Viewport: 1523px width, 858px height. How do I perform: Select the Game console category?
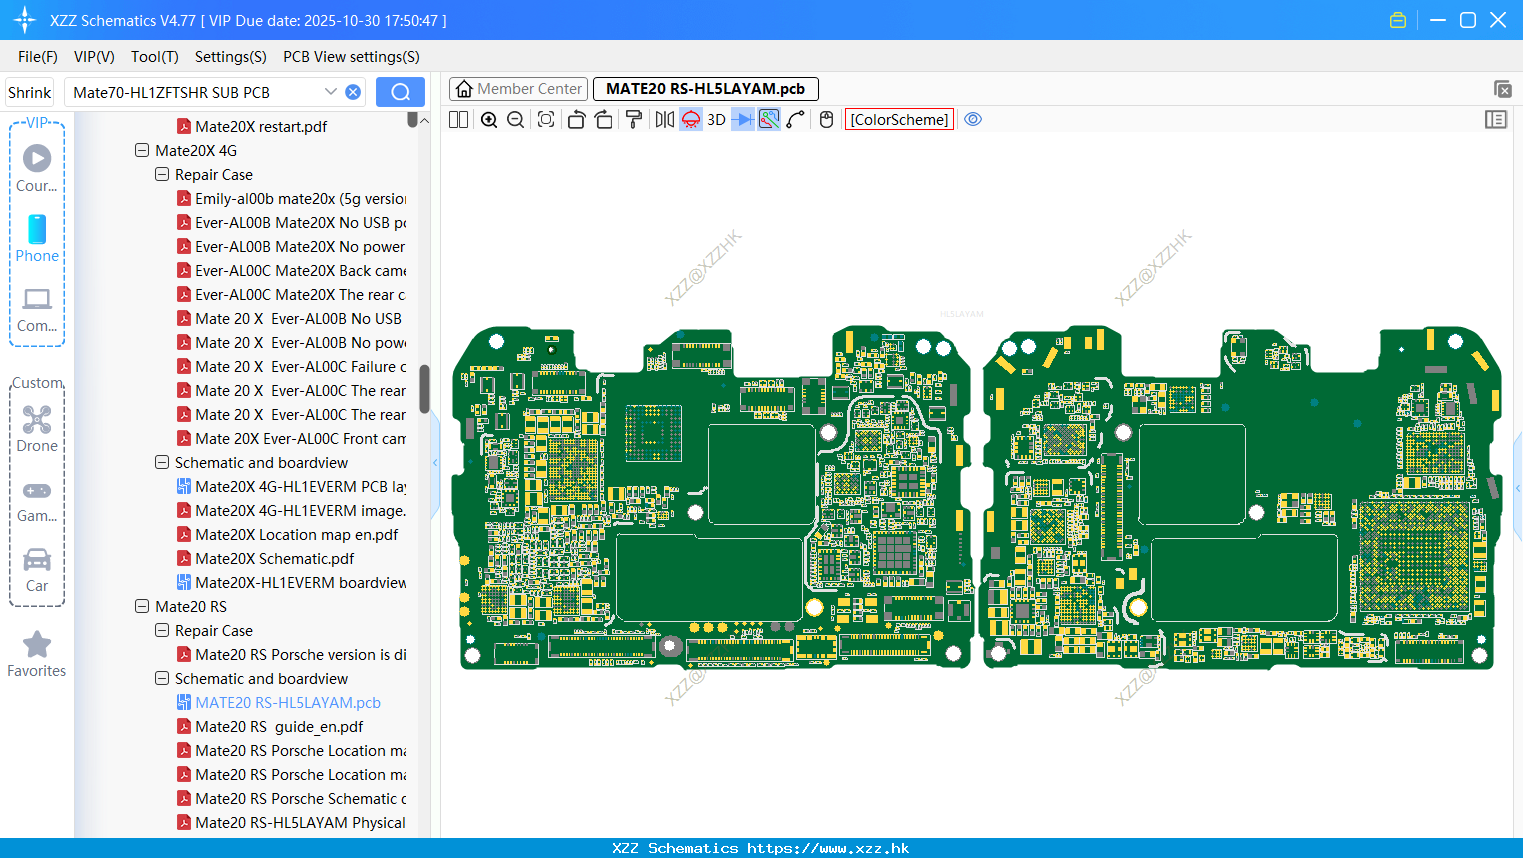pos(37,500)
